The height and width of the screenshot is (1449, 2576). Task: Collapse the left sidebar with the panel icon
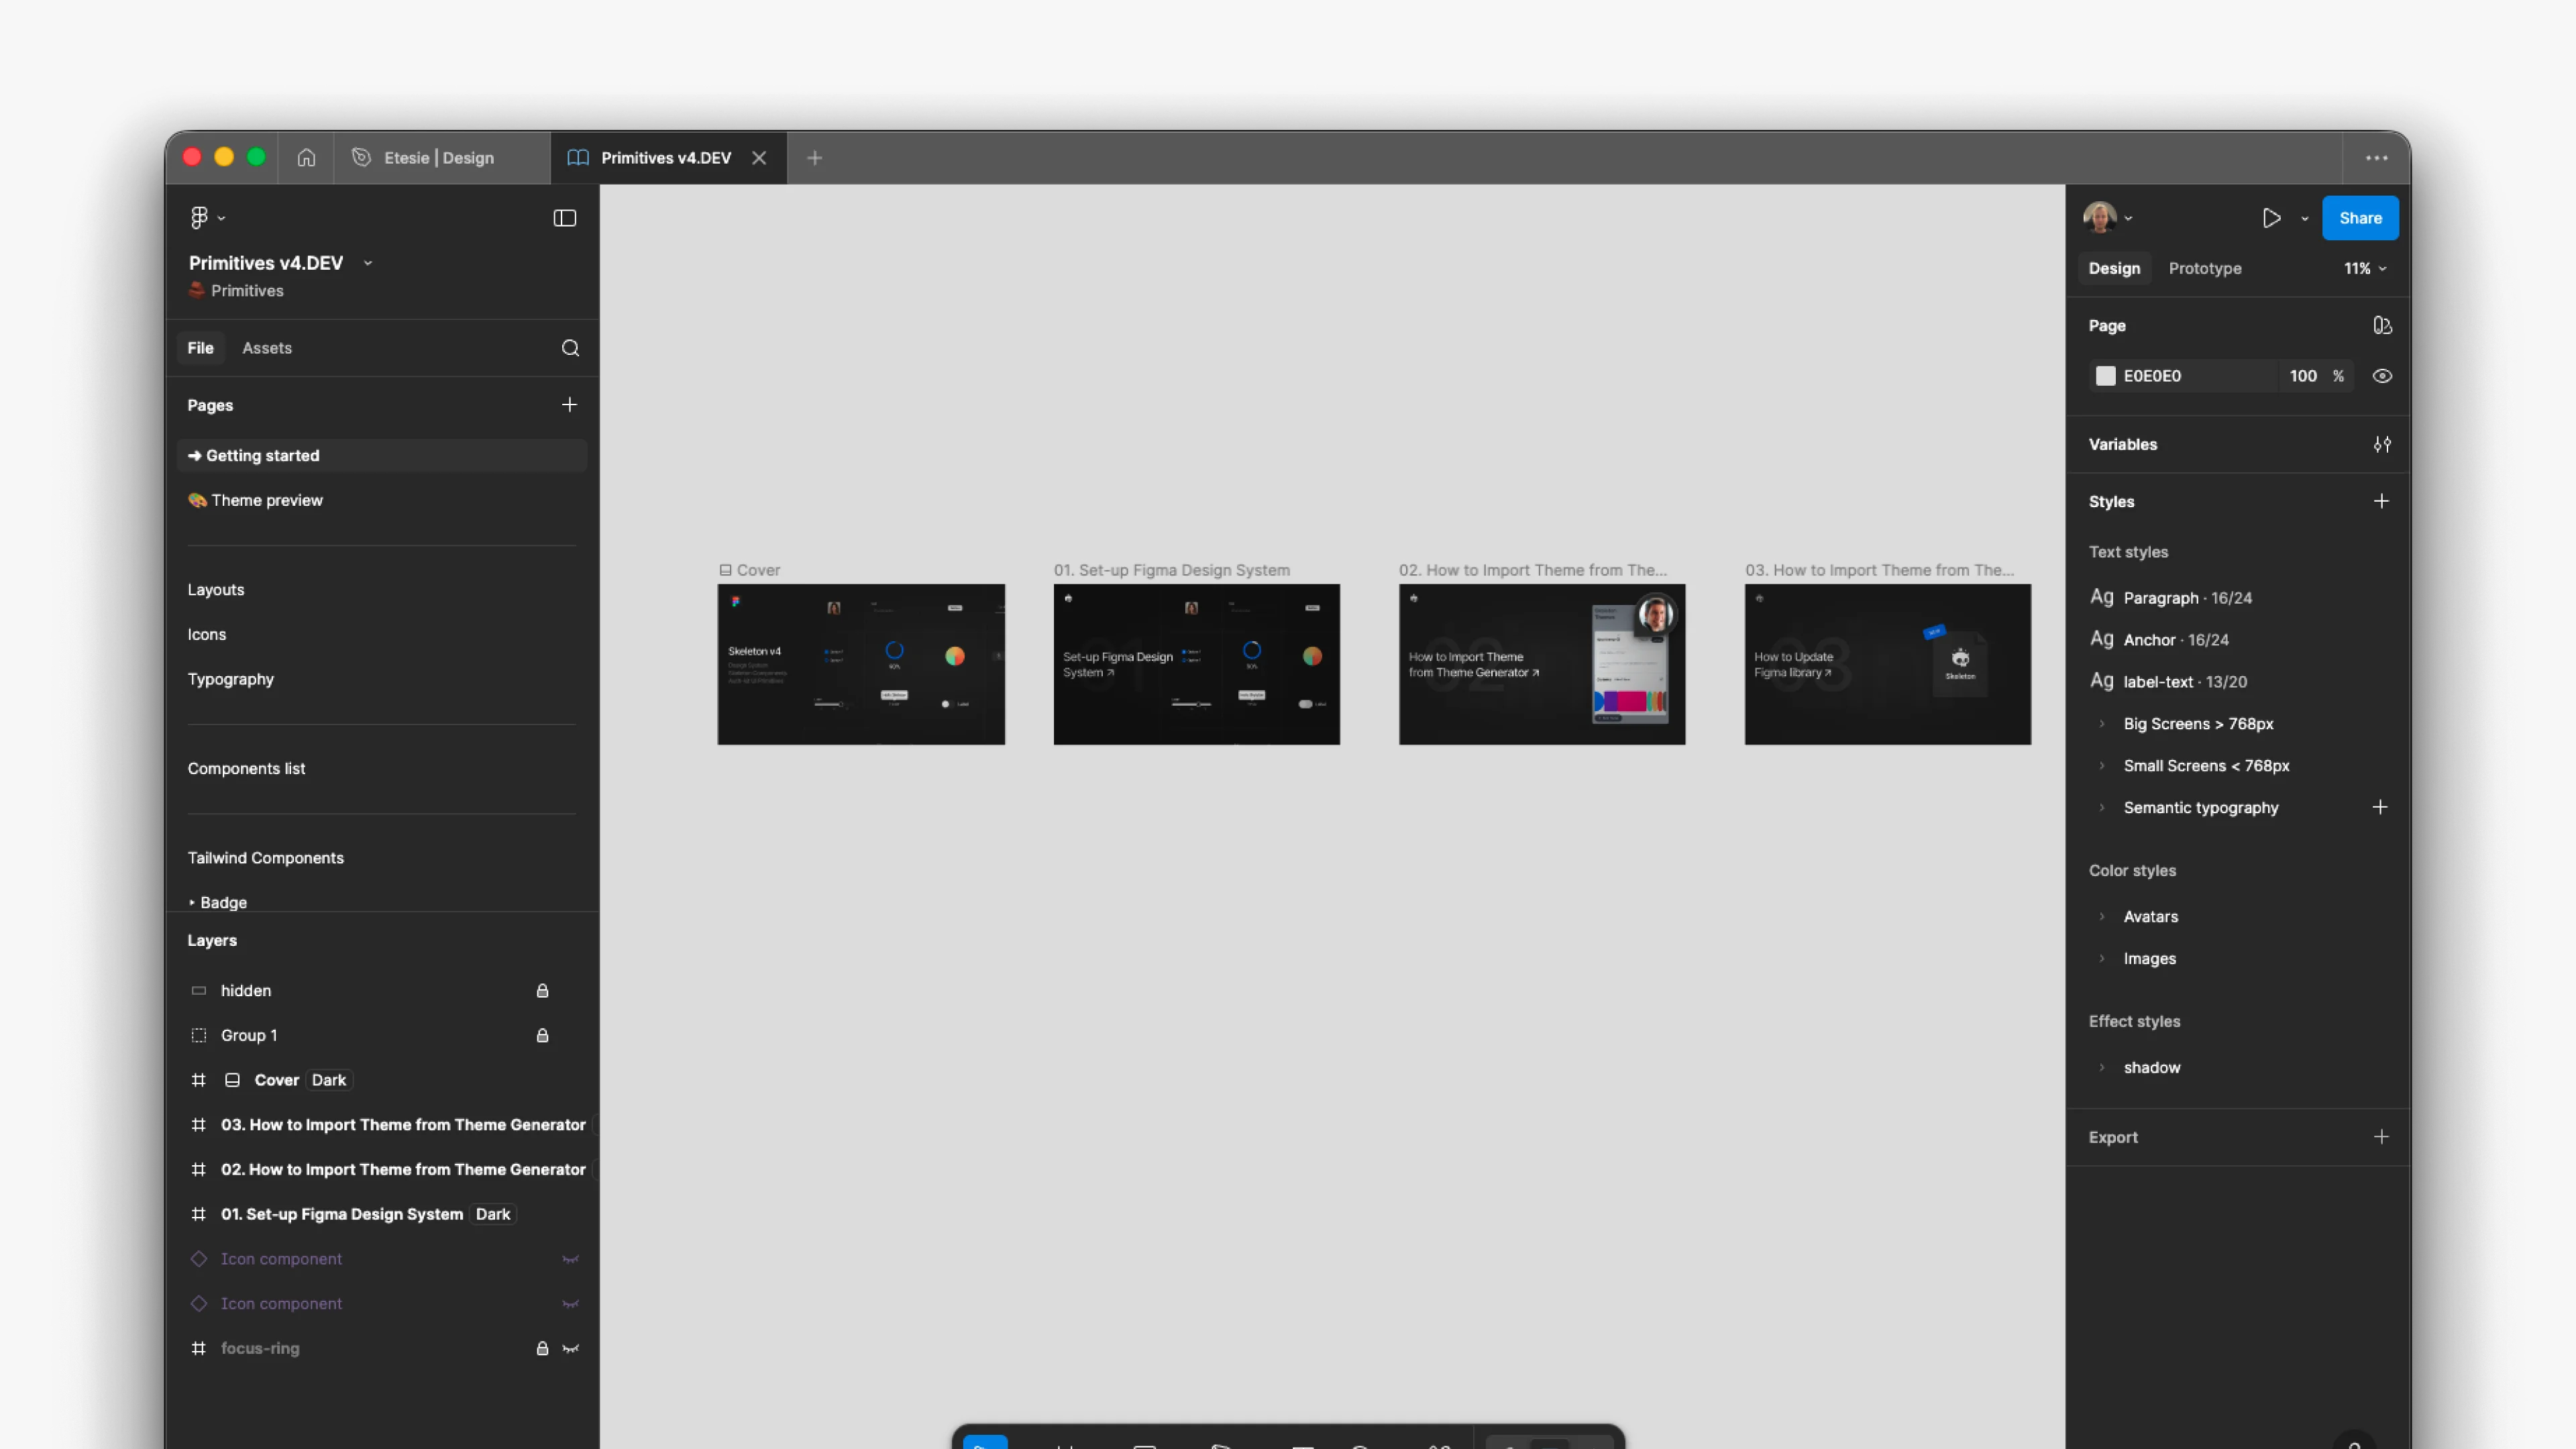click(x=565, y=217)
